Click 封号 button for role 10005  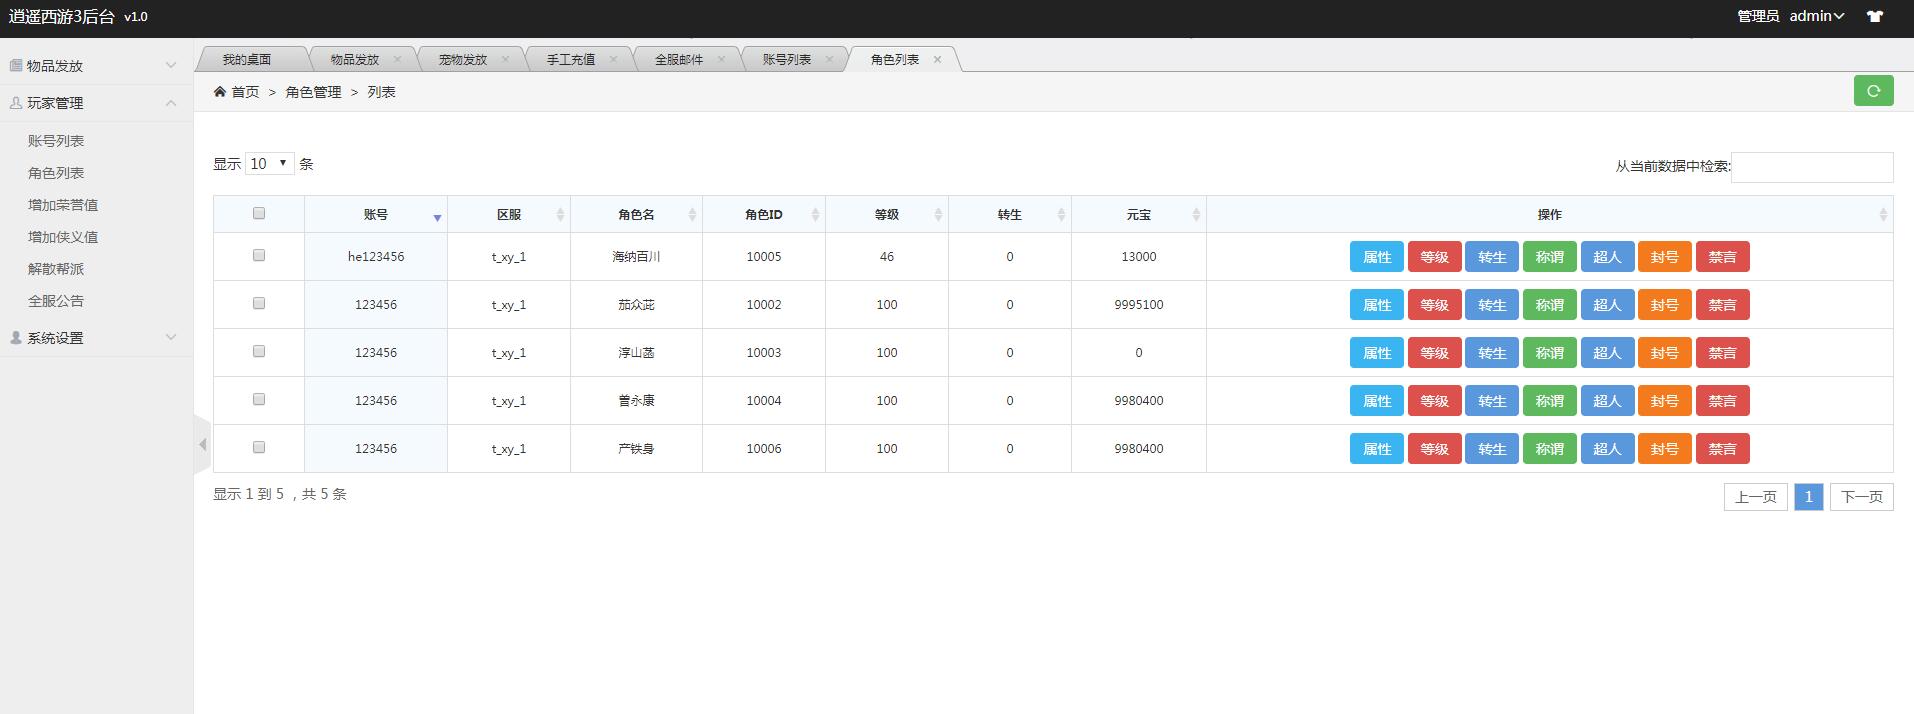click(x=1664, y=257)
